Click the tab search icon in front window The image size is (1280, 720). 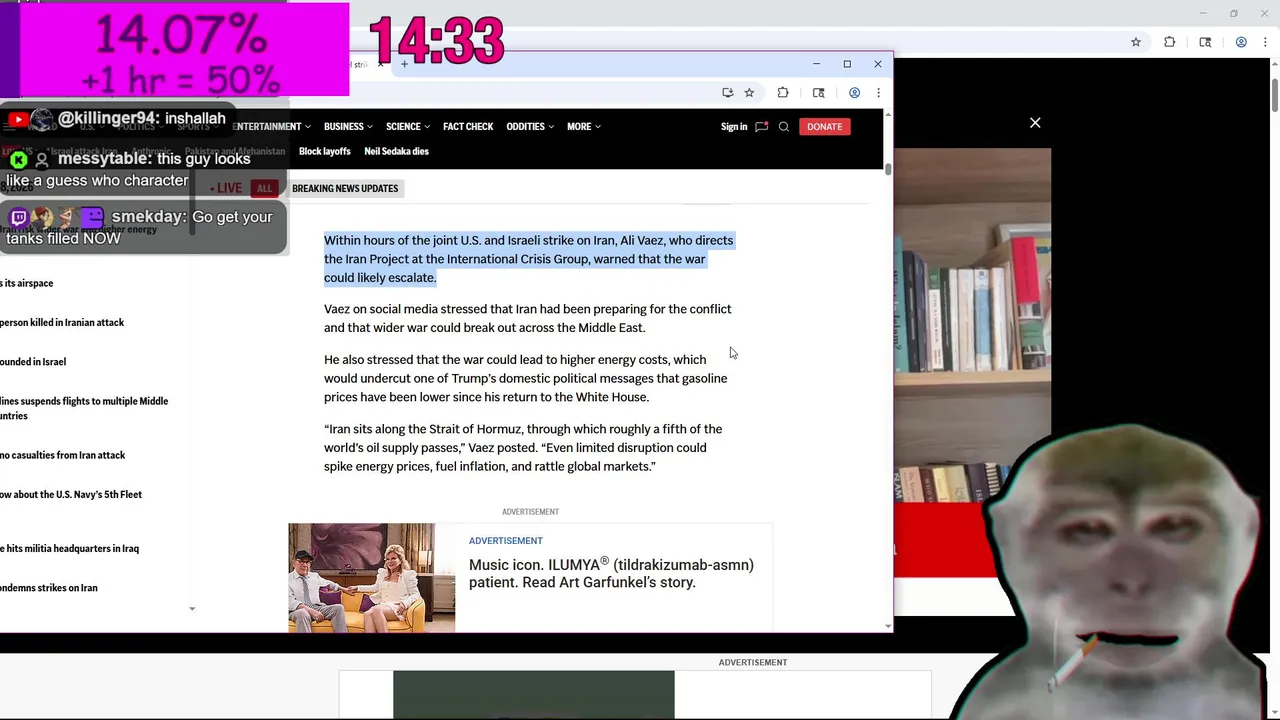click(818, 93)
